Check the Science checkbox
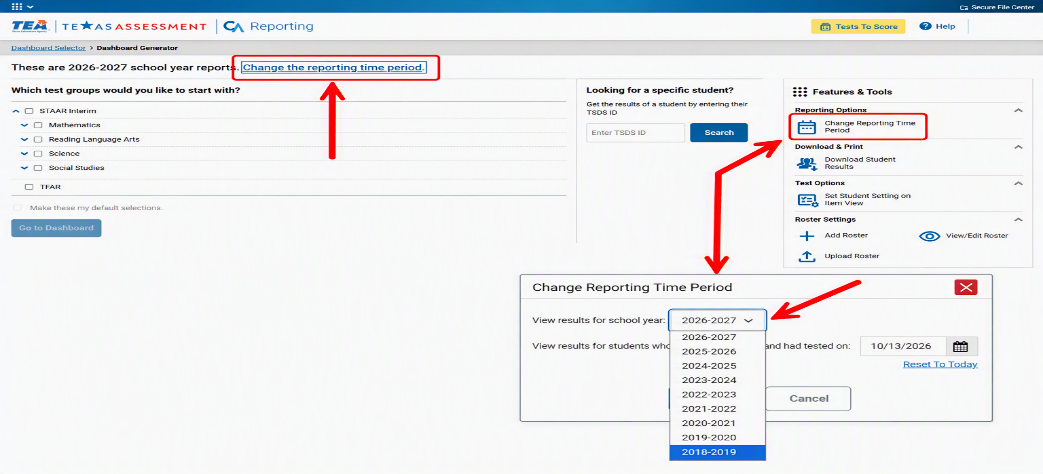The image size is (1043, 474). pyautogui.click(x=38, y=154)
